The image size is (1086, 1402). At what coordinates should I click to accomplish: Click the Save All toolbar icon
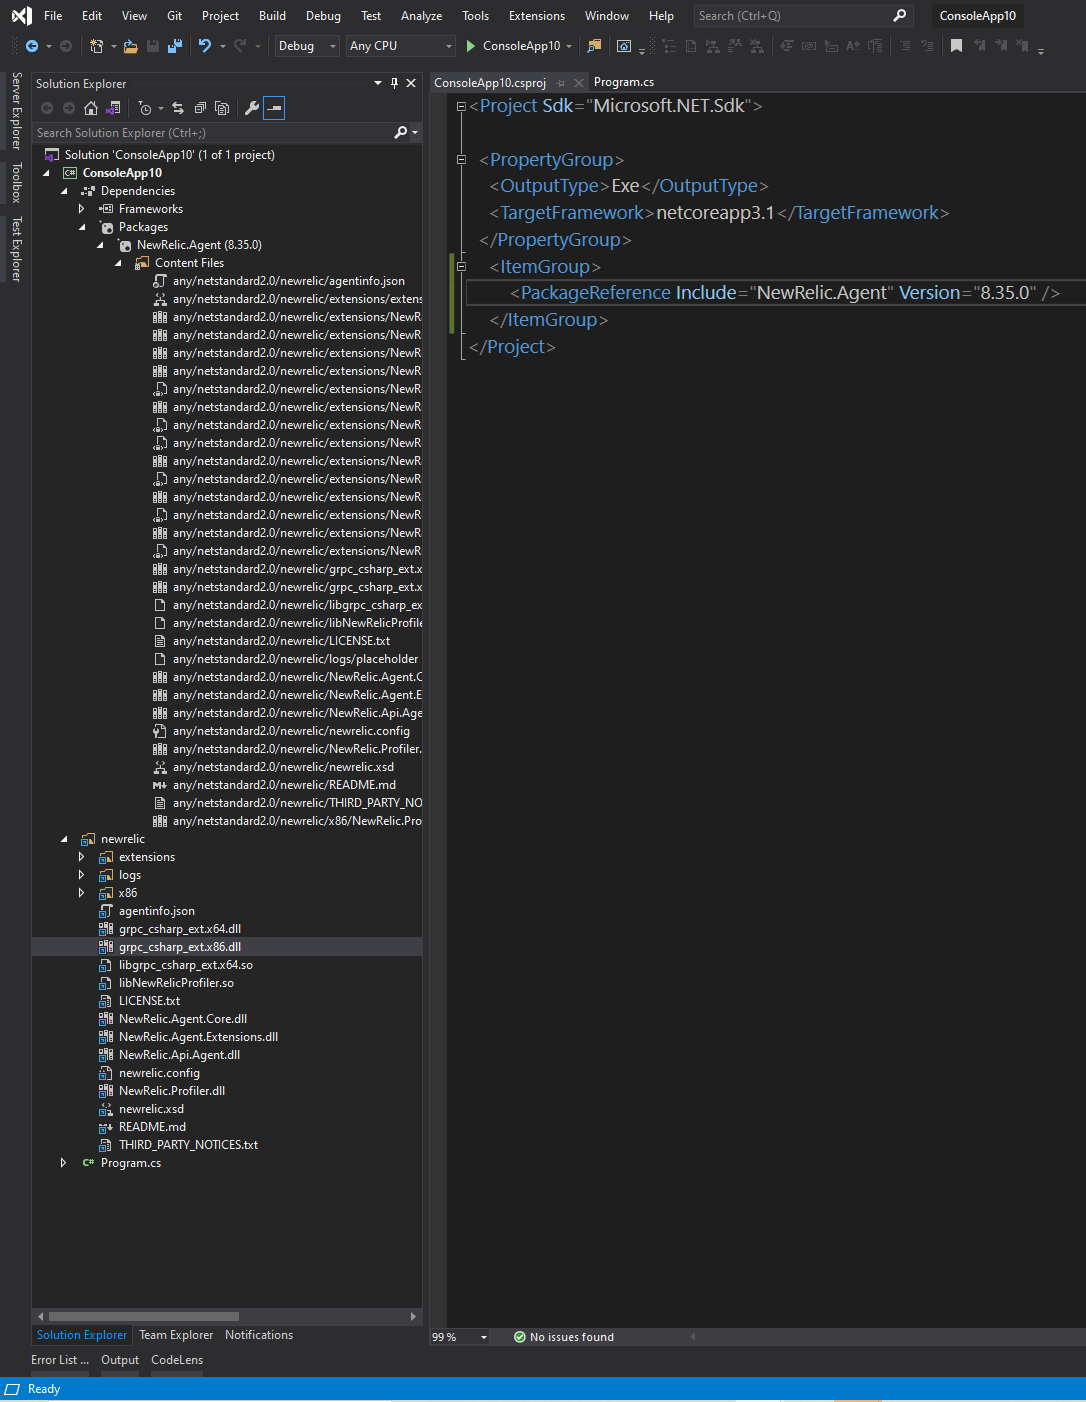[174, 46]
